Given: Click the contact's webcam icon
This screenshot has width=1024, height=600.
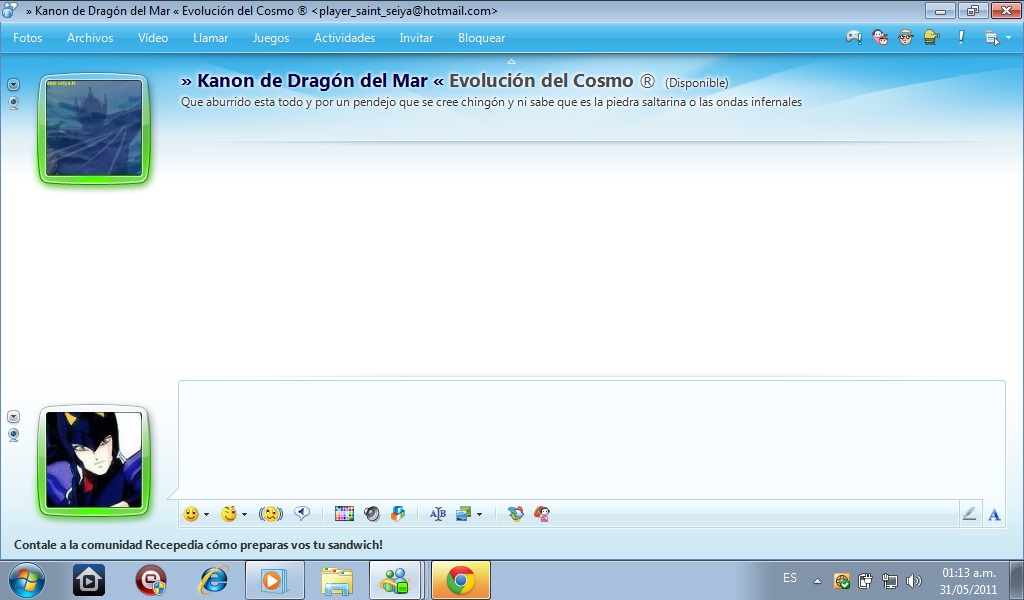Looking at the screenshot, I should (x=13, y=103).
